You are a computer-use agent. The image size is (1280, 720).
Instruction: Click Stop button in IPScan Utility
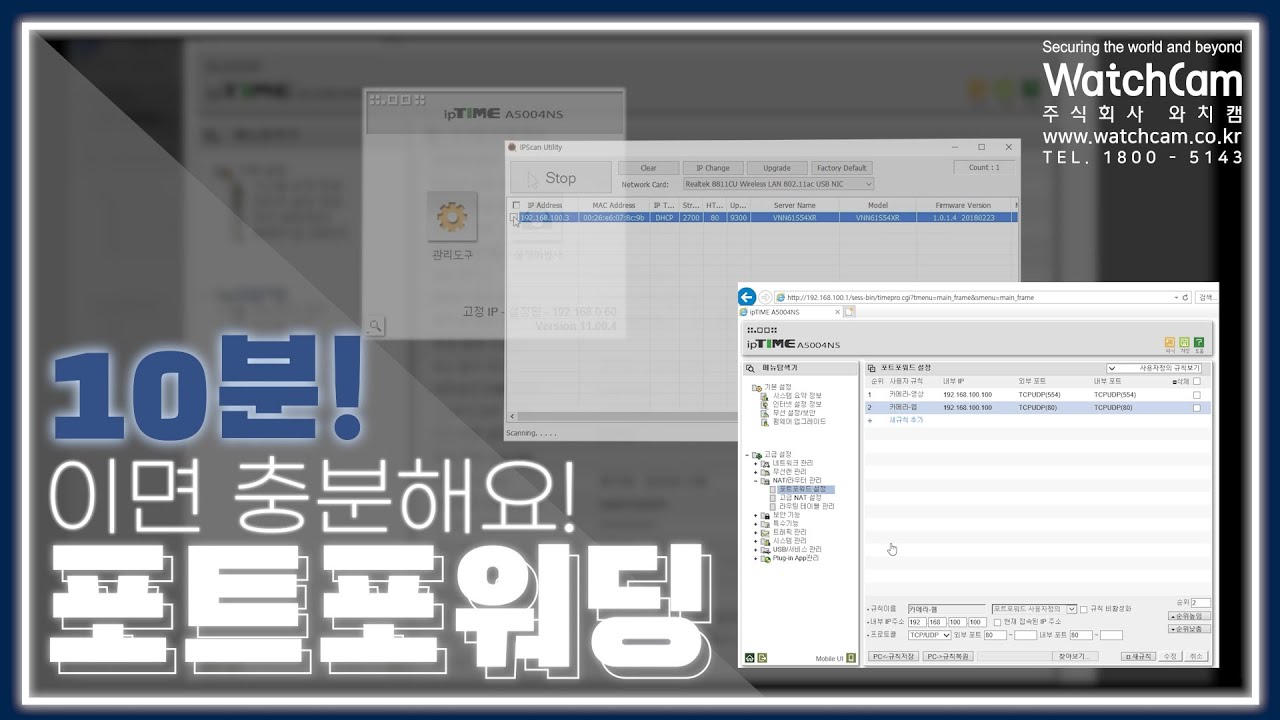(560, 178)
